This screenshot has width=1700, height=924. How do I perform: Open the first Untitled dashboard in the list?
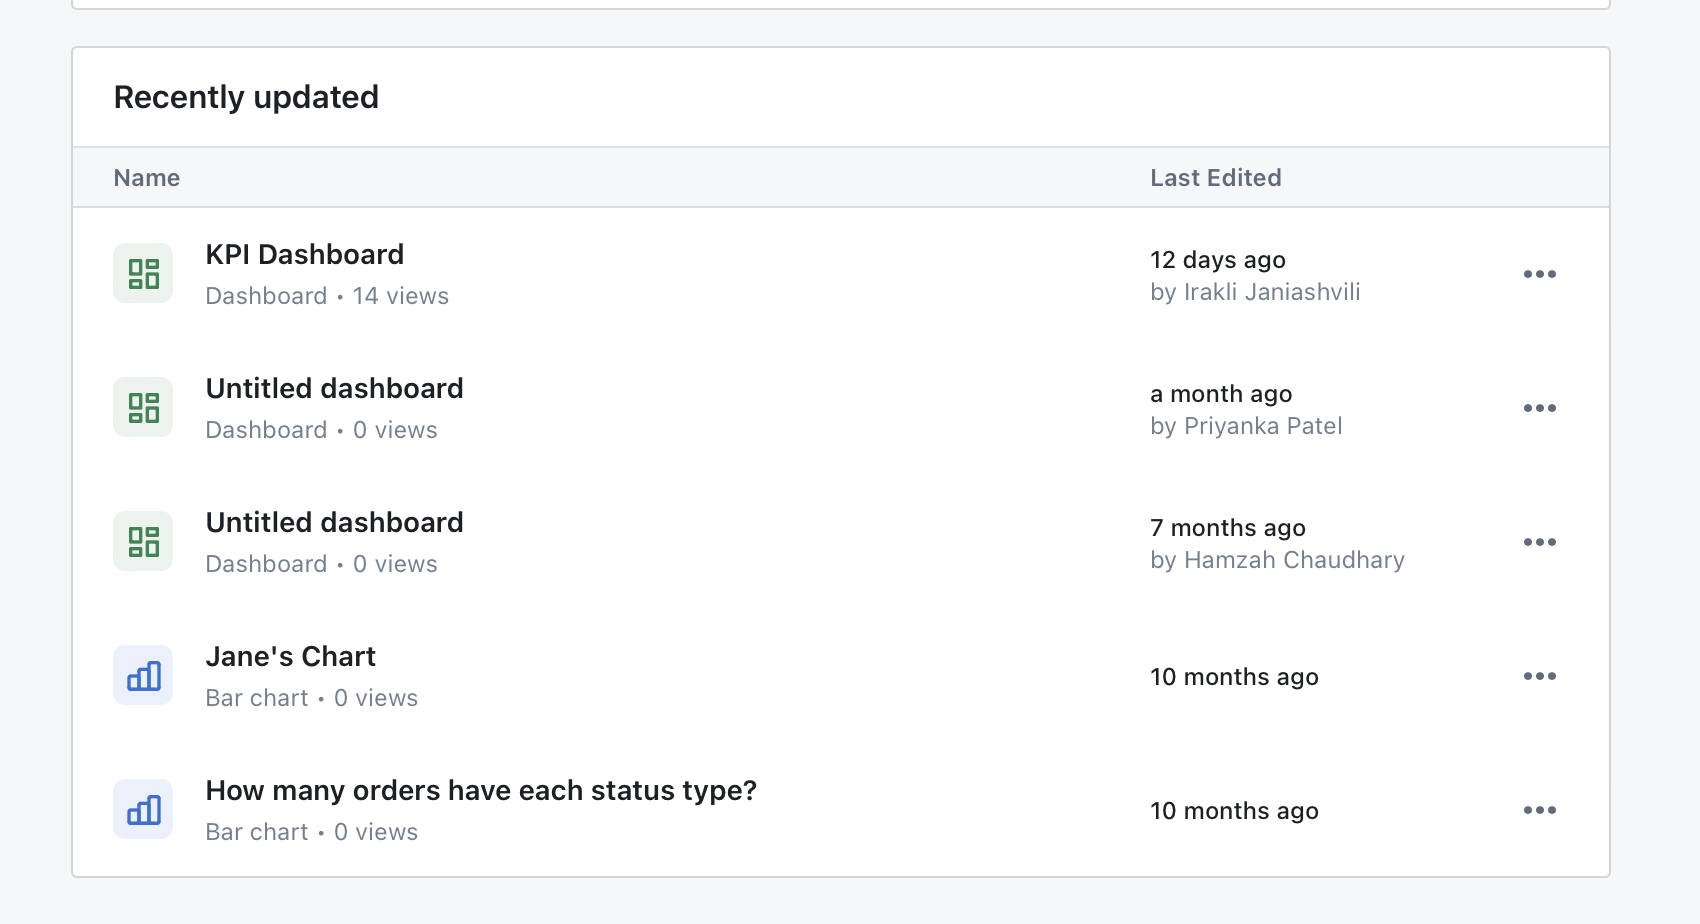pyautogui.click(x=334, y=388)
